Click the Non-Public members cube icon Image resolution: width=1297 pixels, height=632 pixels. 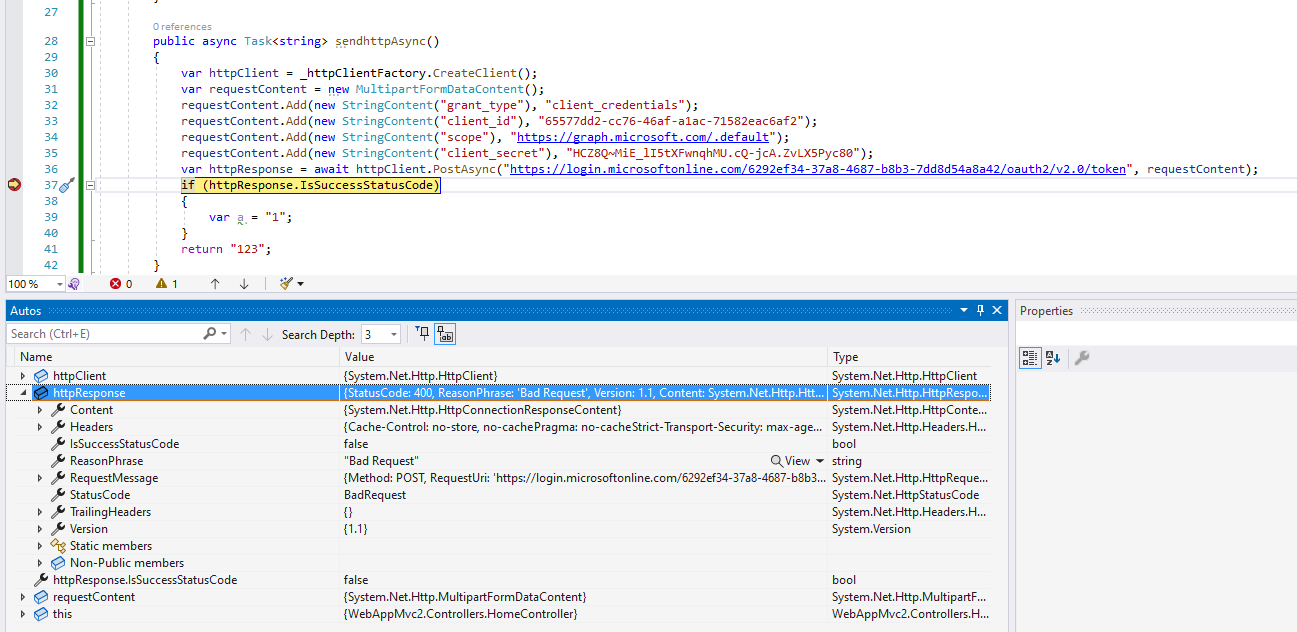point(58,563)
